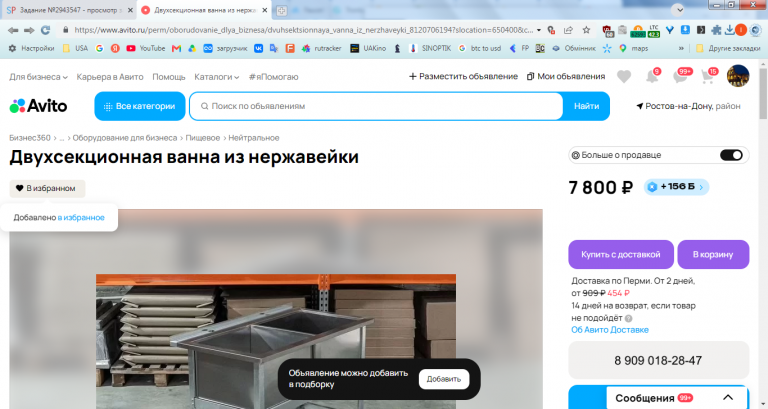Show hidden bookmarks with the chevron
Screen dimensions: 768x409
coord(681,48)
